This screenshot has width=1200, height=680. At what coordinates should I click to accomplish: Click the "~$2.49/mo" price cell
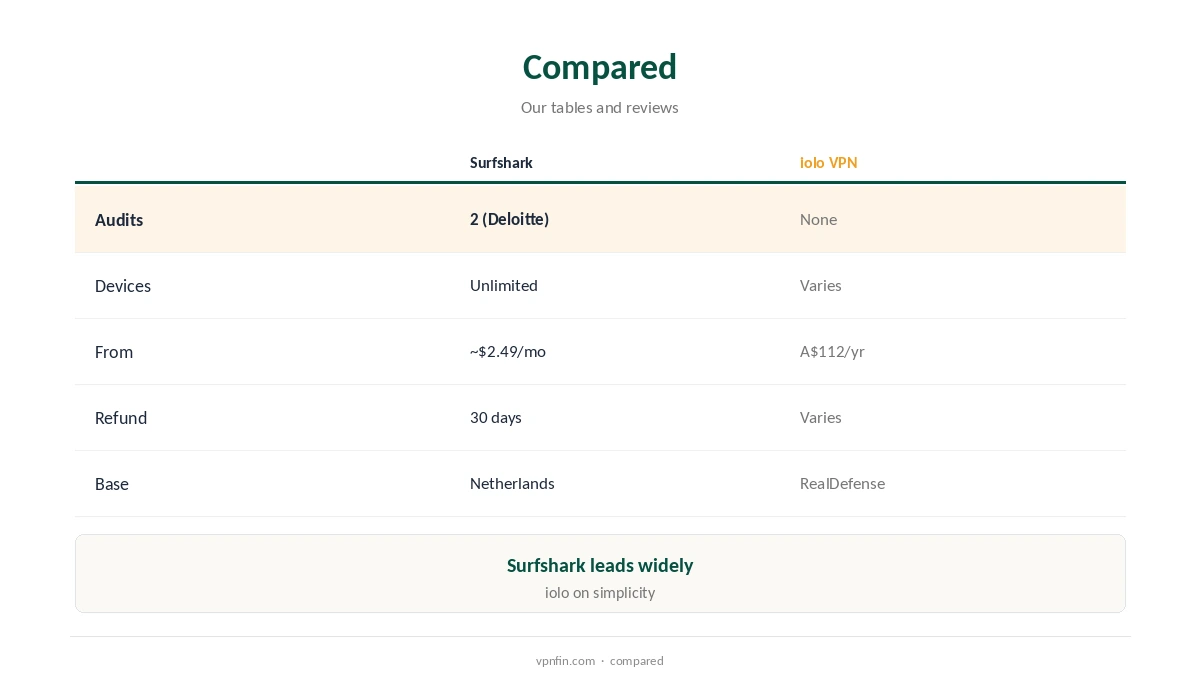point(508,351)
